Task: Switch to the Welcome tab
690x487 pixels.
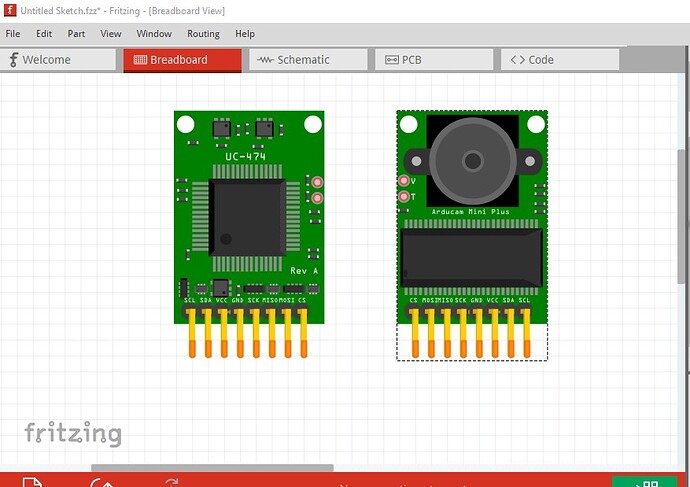Action: click(58, 60)
